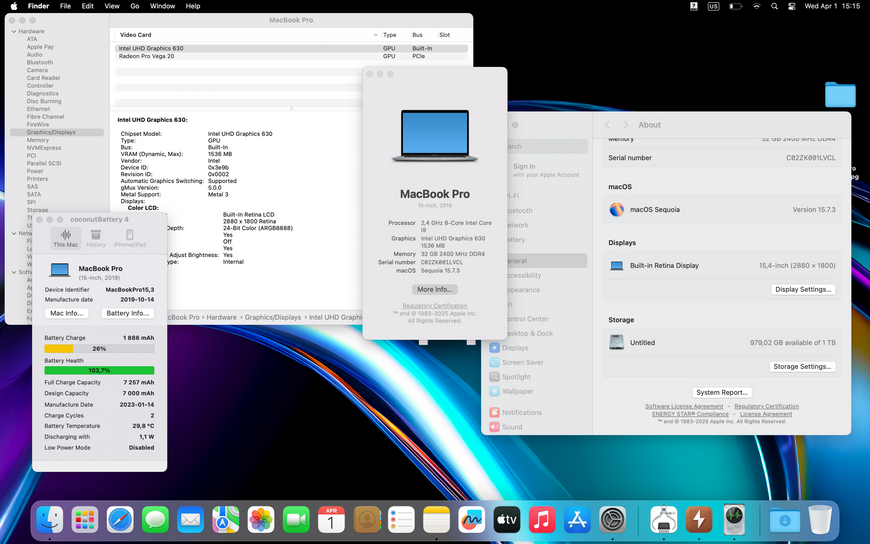
Task: Open Calendar from the Dock
Action: pos(331,520)
